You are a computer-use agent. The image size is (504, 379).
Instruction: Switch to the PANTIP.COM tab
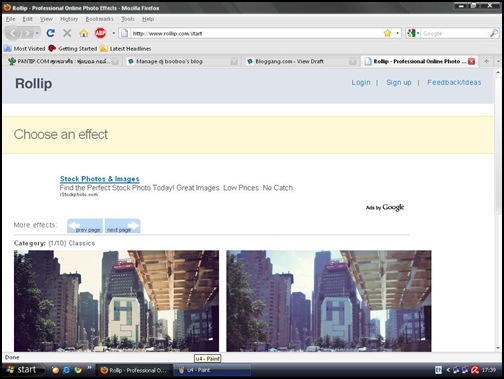pyautogui.click(x=63, y=61)
